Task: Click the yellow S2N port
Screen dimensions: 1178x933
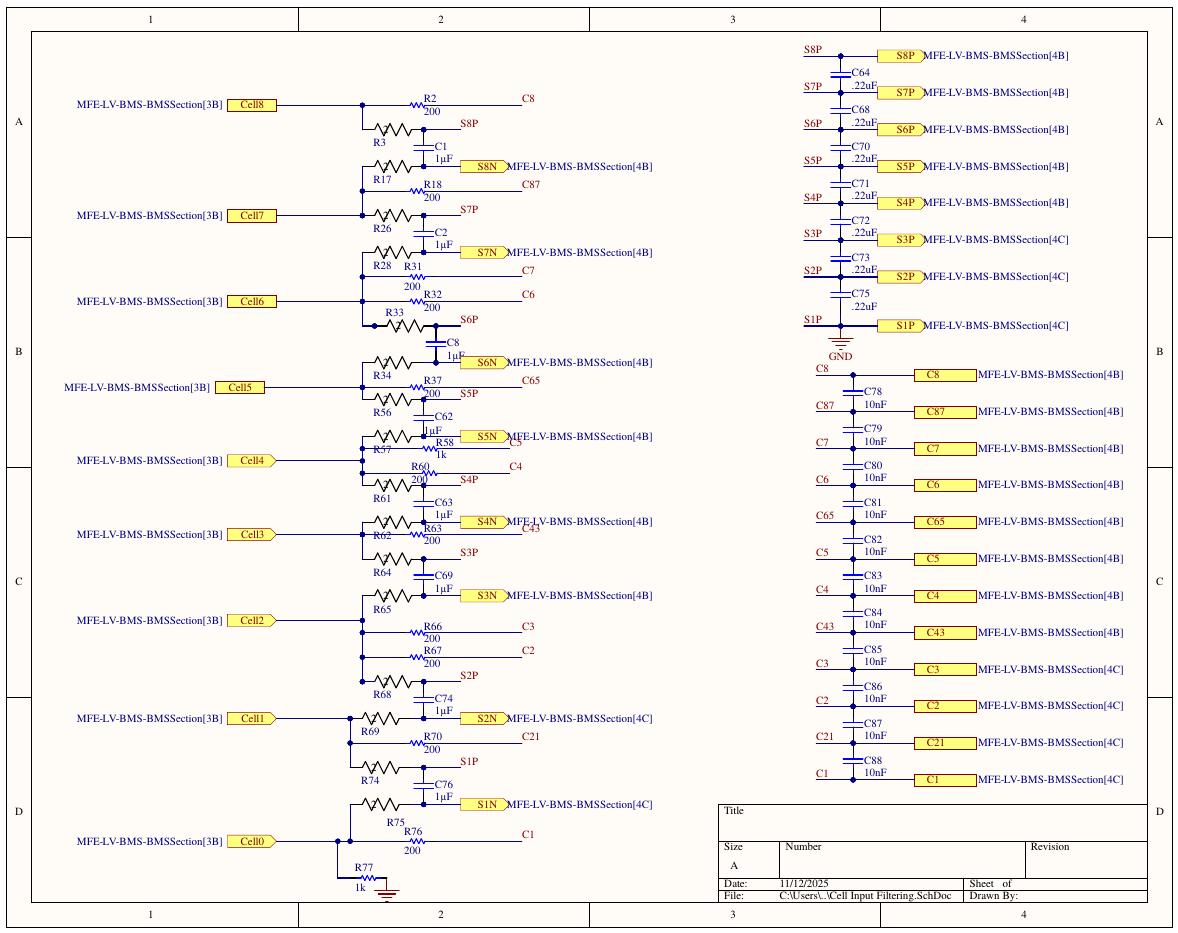Action: coord(485,719)
